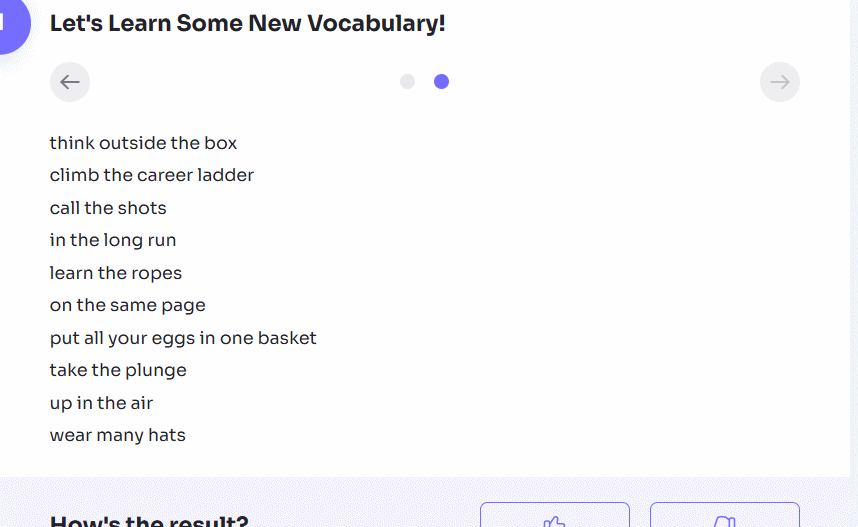The width and height of the screenshot is (858, 527).
Task: Click the "Let's Learn Some New Vocabulary!" heading
Action: click(247, 24)
